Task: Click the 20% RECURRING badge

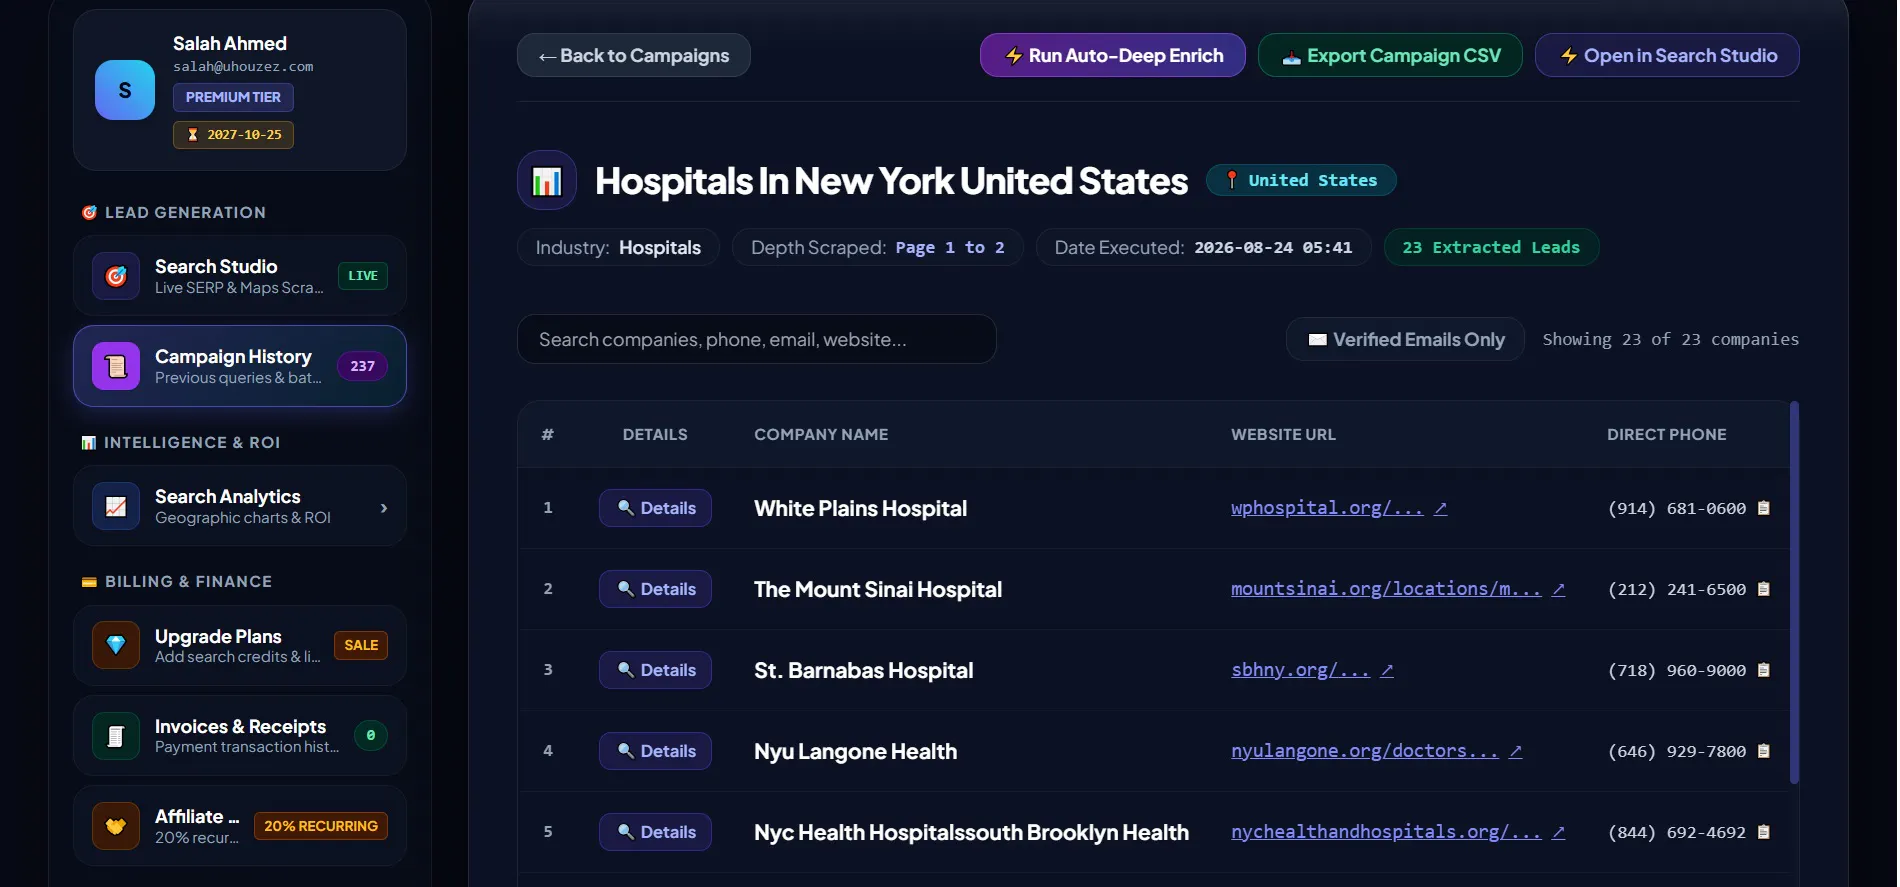Action: (x=321, y=826)
